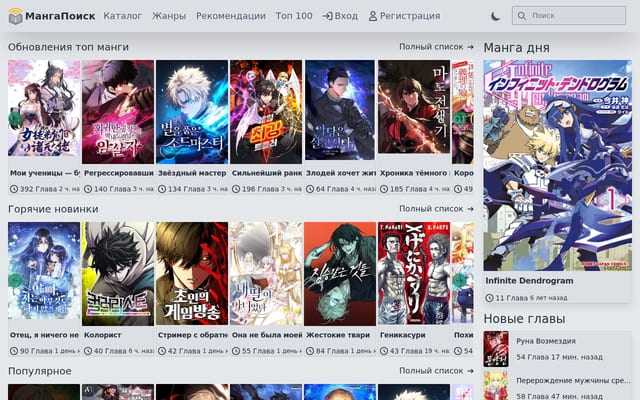The height and width of the screenshot is (400, 640).
Task: Open the Колорист manga cover
Action: 118,274
